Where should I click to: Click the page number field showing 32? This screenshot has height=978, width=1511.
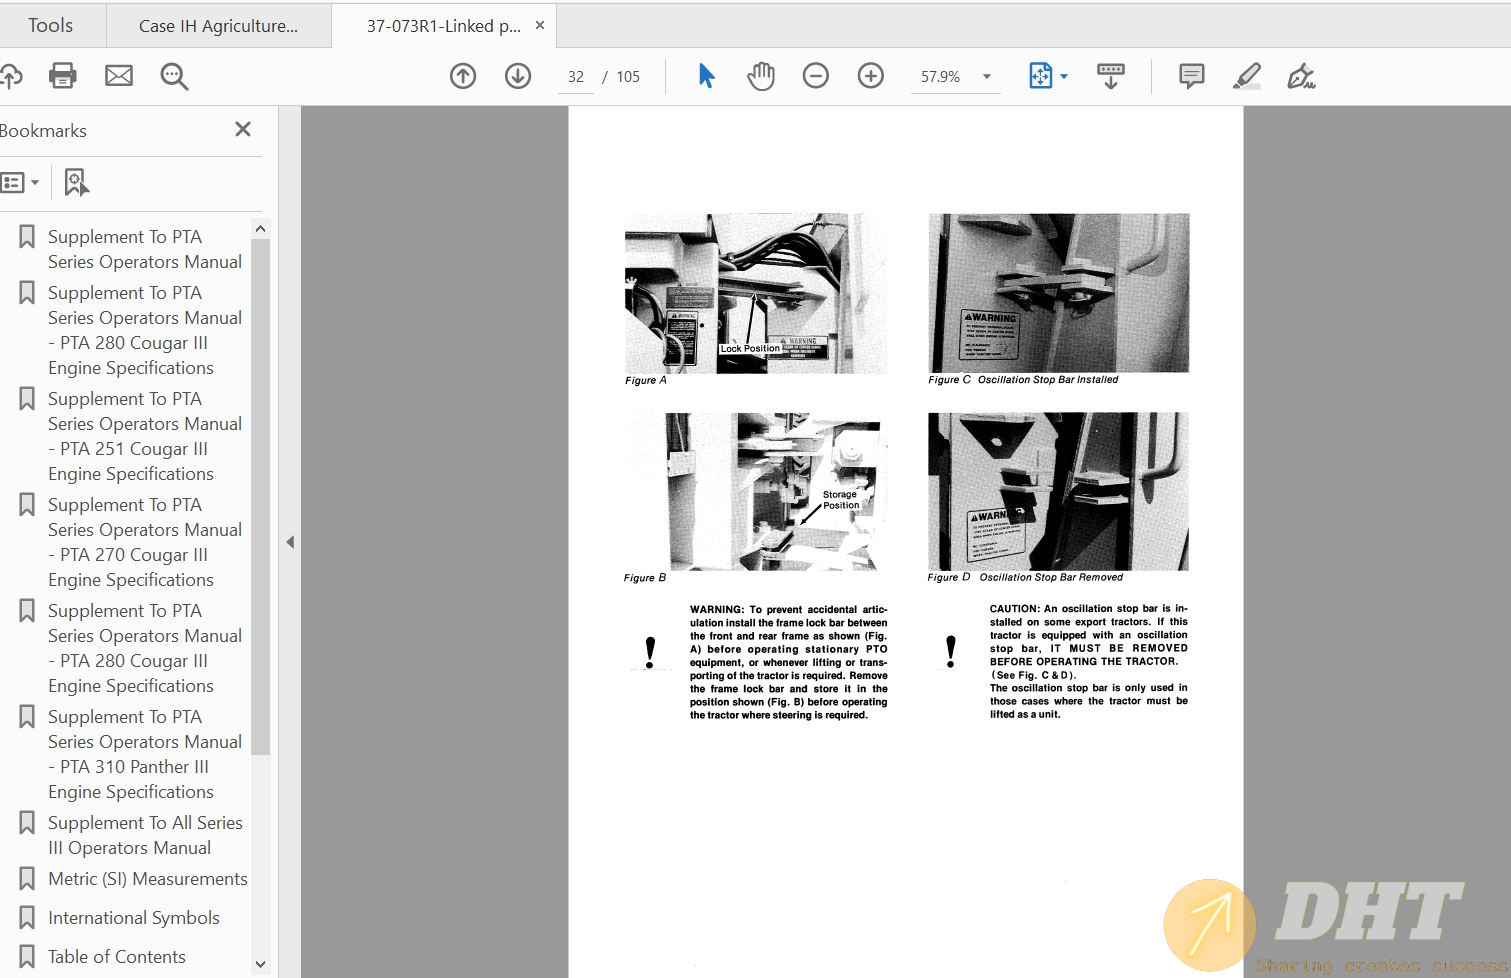click(x=576, y=77)
